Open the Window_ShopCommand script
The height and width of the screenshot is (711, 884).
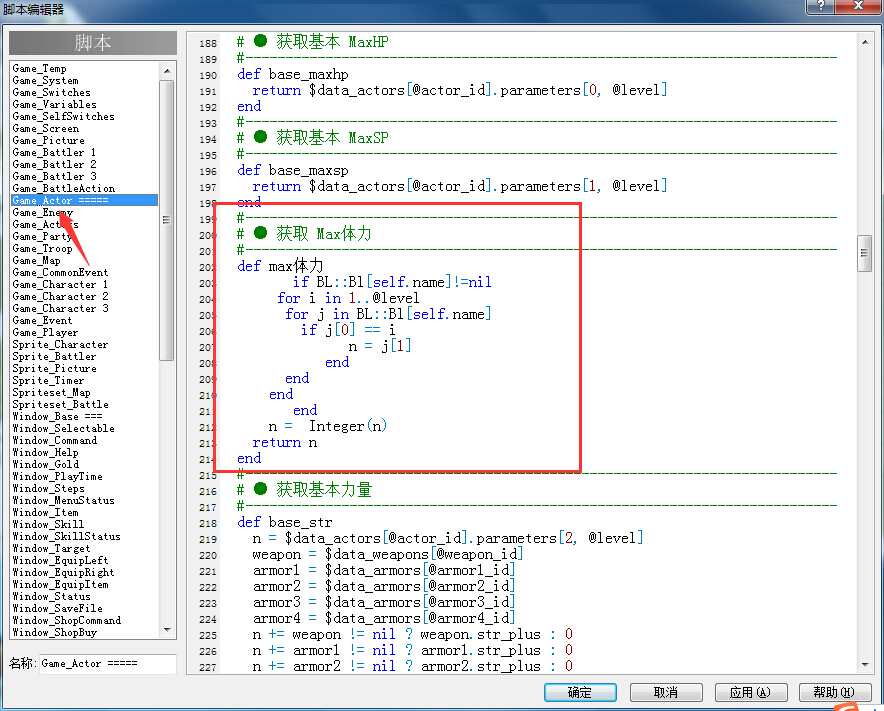(x=67, y=620)
